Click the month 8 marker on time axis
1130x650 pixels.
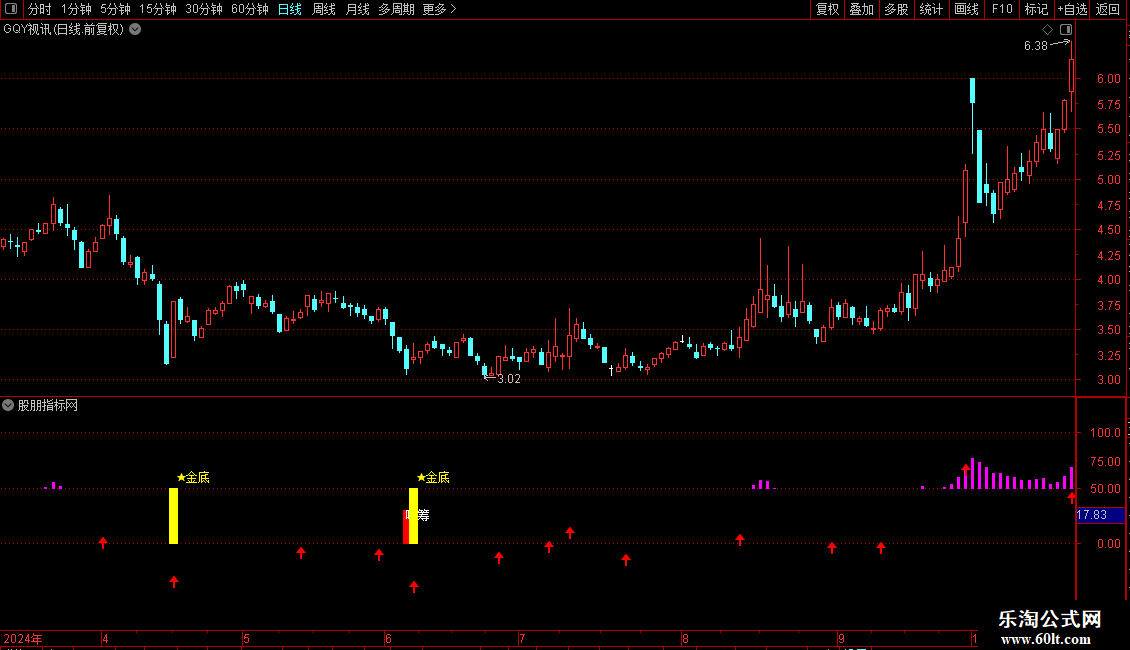685,639
